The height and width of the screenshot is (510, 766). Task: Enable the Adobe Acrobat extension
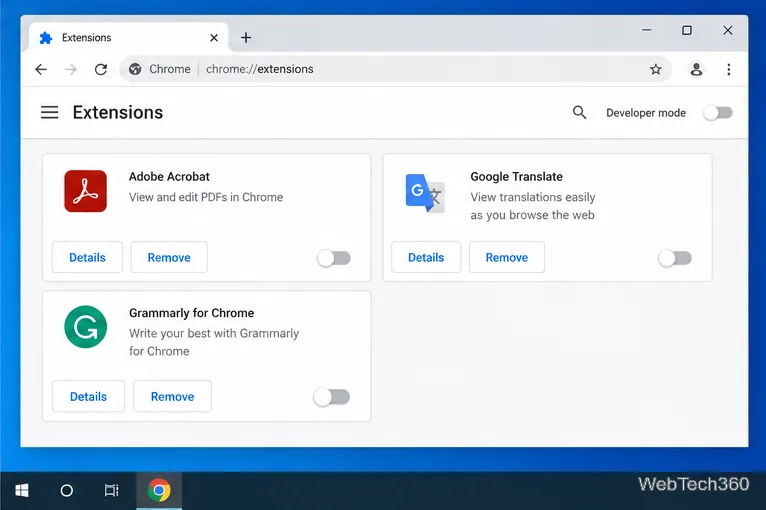click(334, 258)
